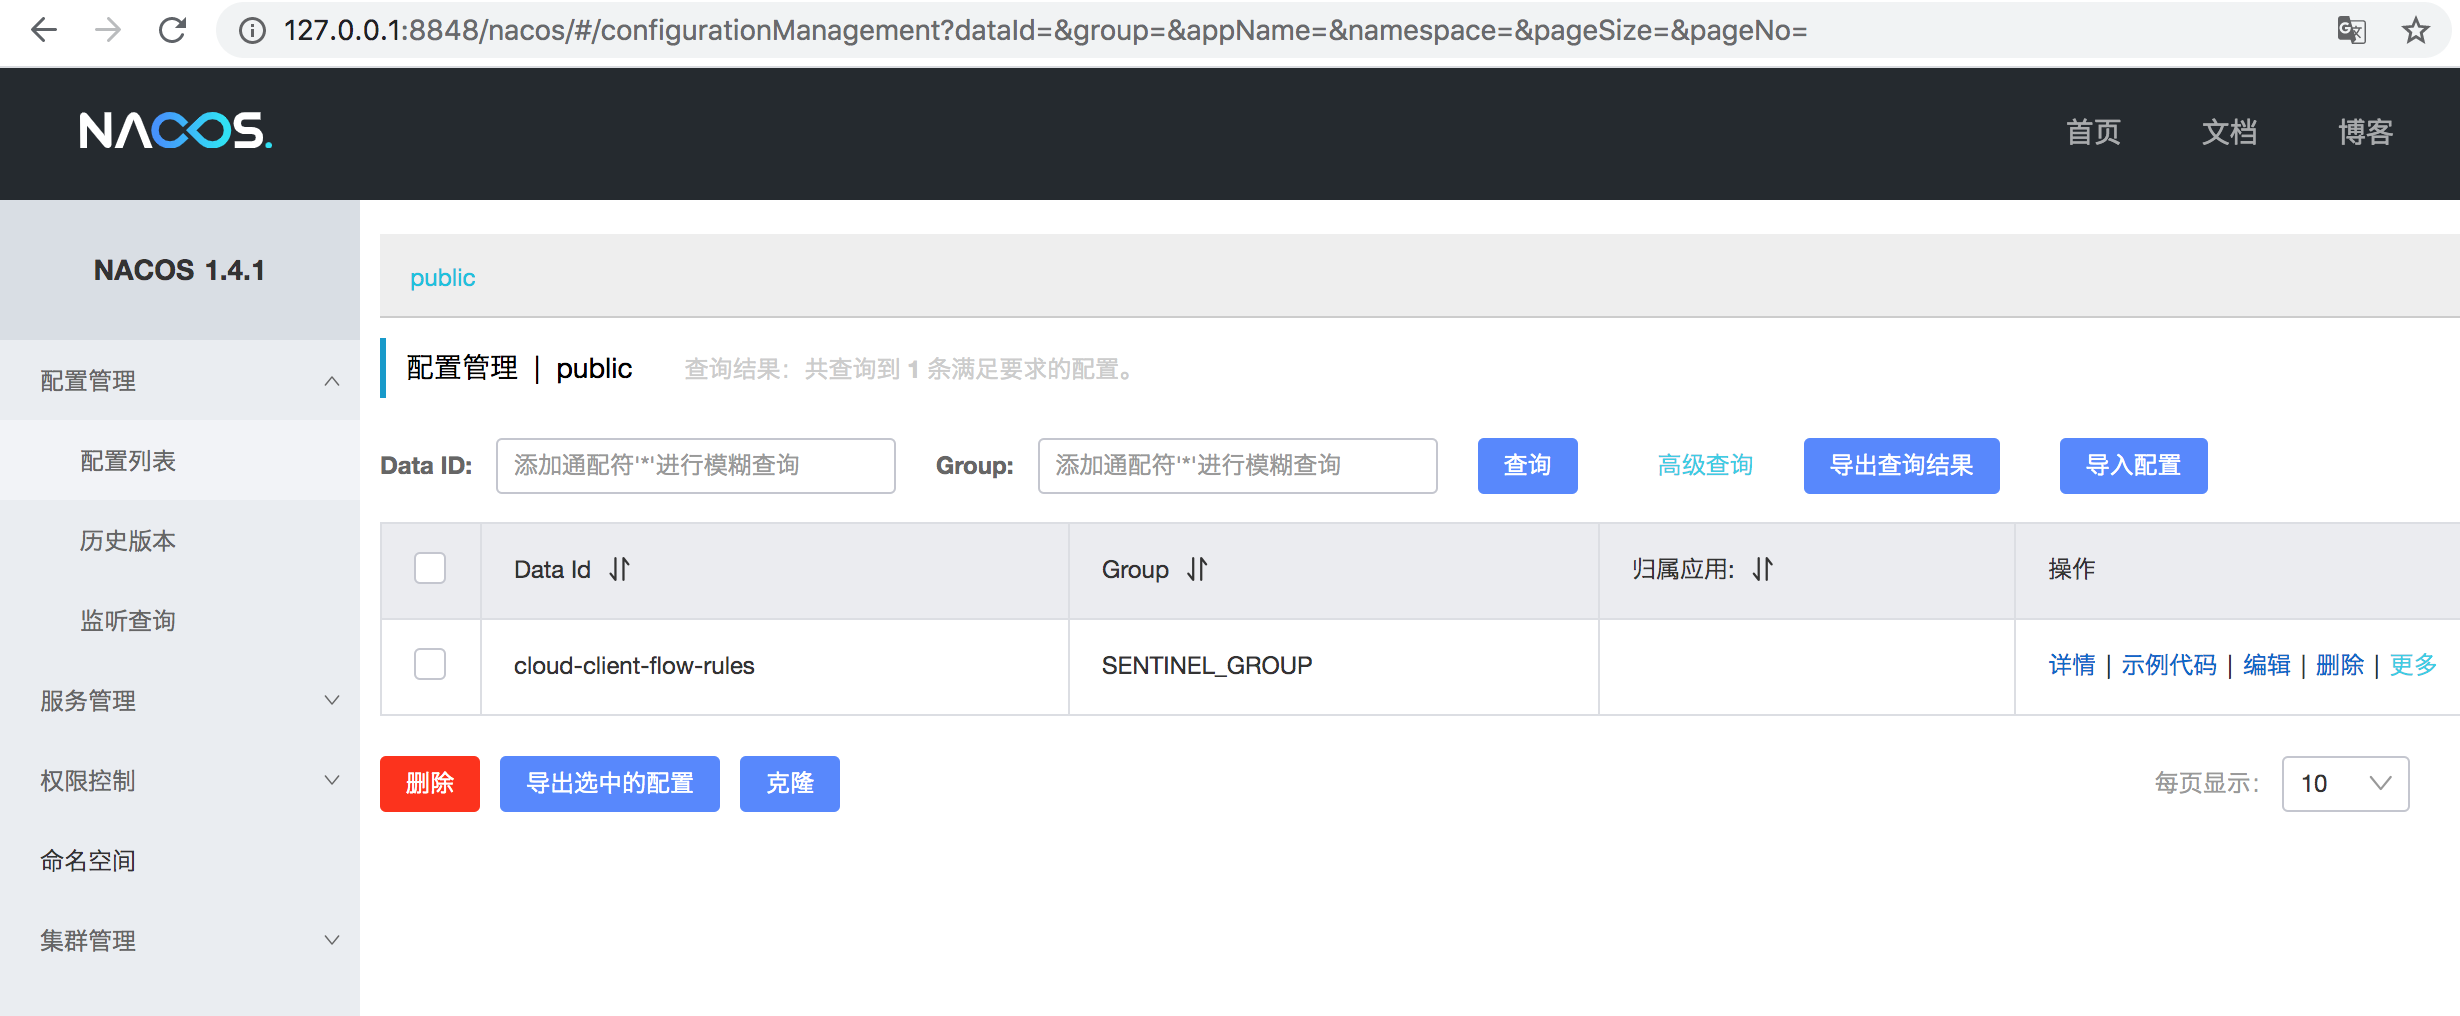
Task: Bookmark this page with the star icon
Action: 2416,30
